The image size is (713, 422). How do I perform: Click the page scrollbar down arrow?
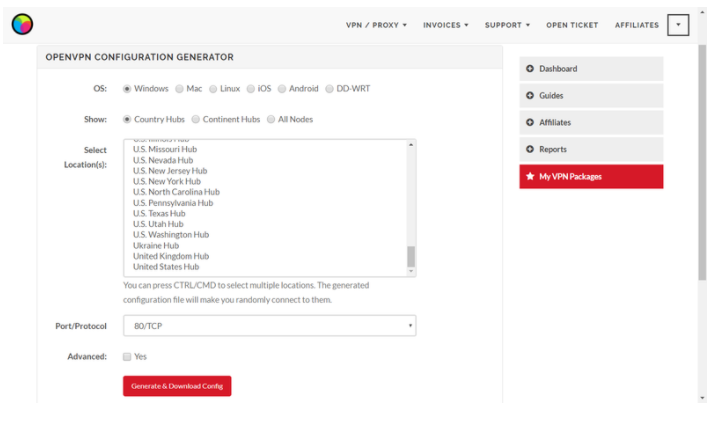click(x=703, y=398)
